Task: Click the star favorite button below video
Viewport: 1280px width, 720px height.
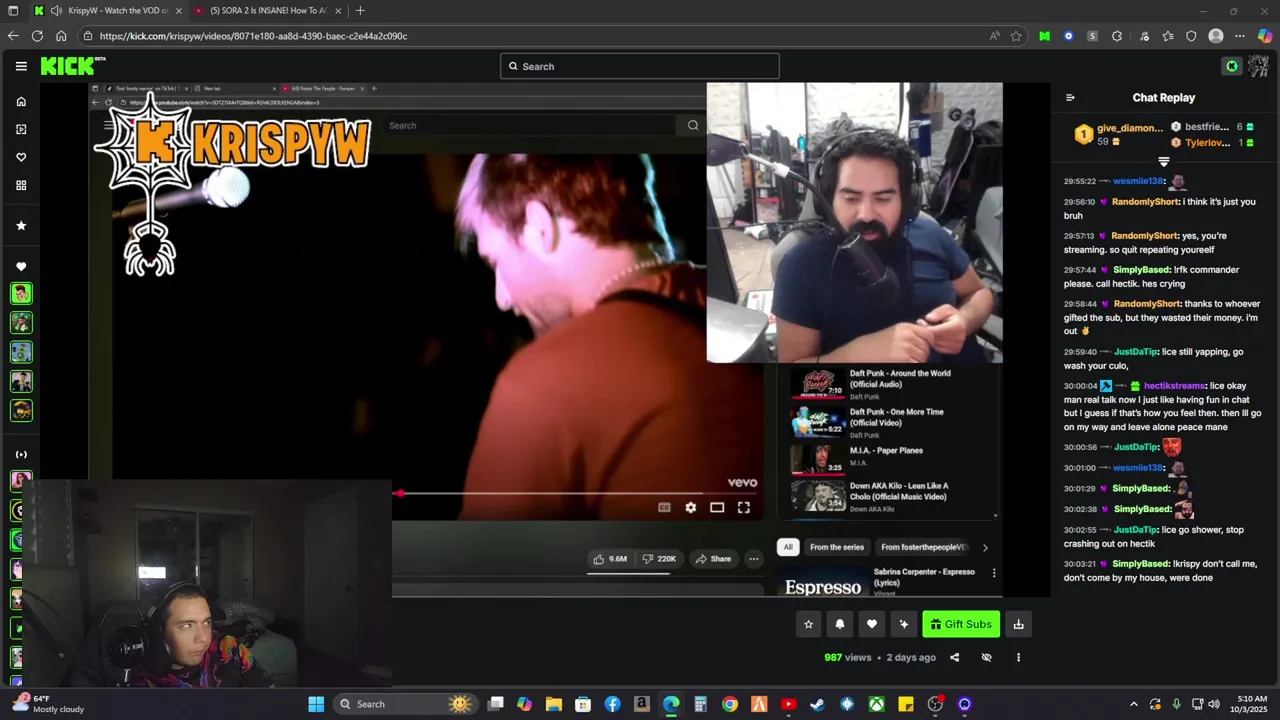Action: (x=808, y=624)
